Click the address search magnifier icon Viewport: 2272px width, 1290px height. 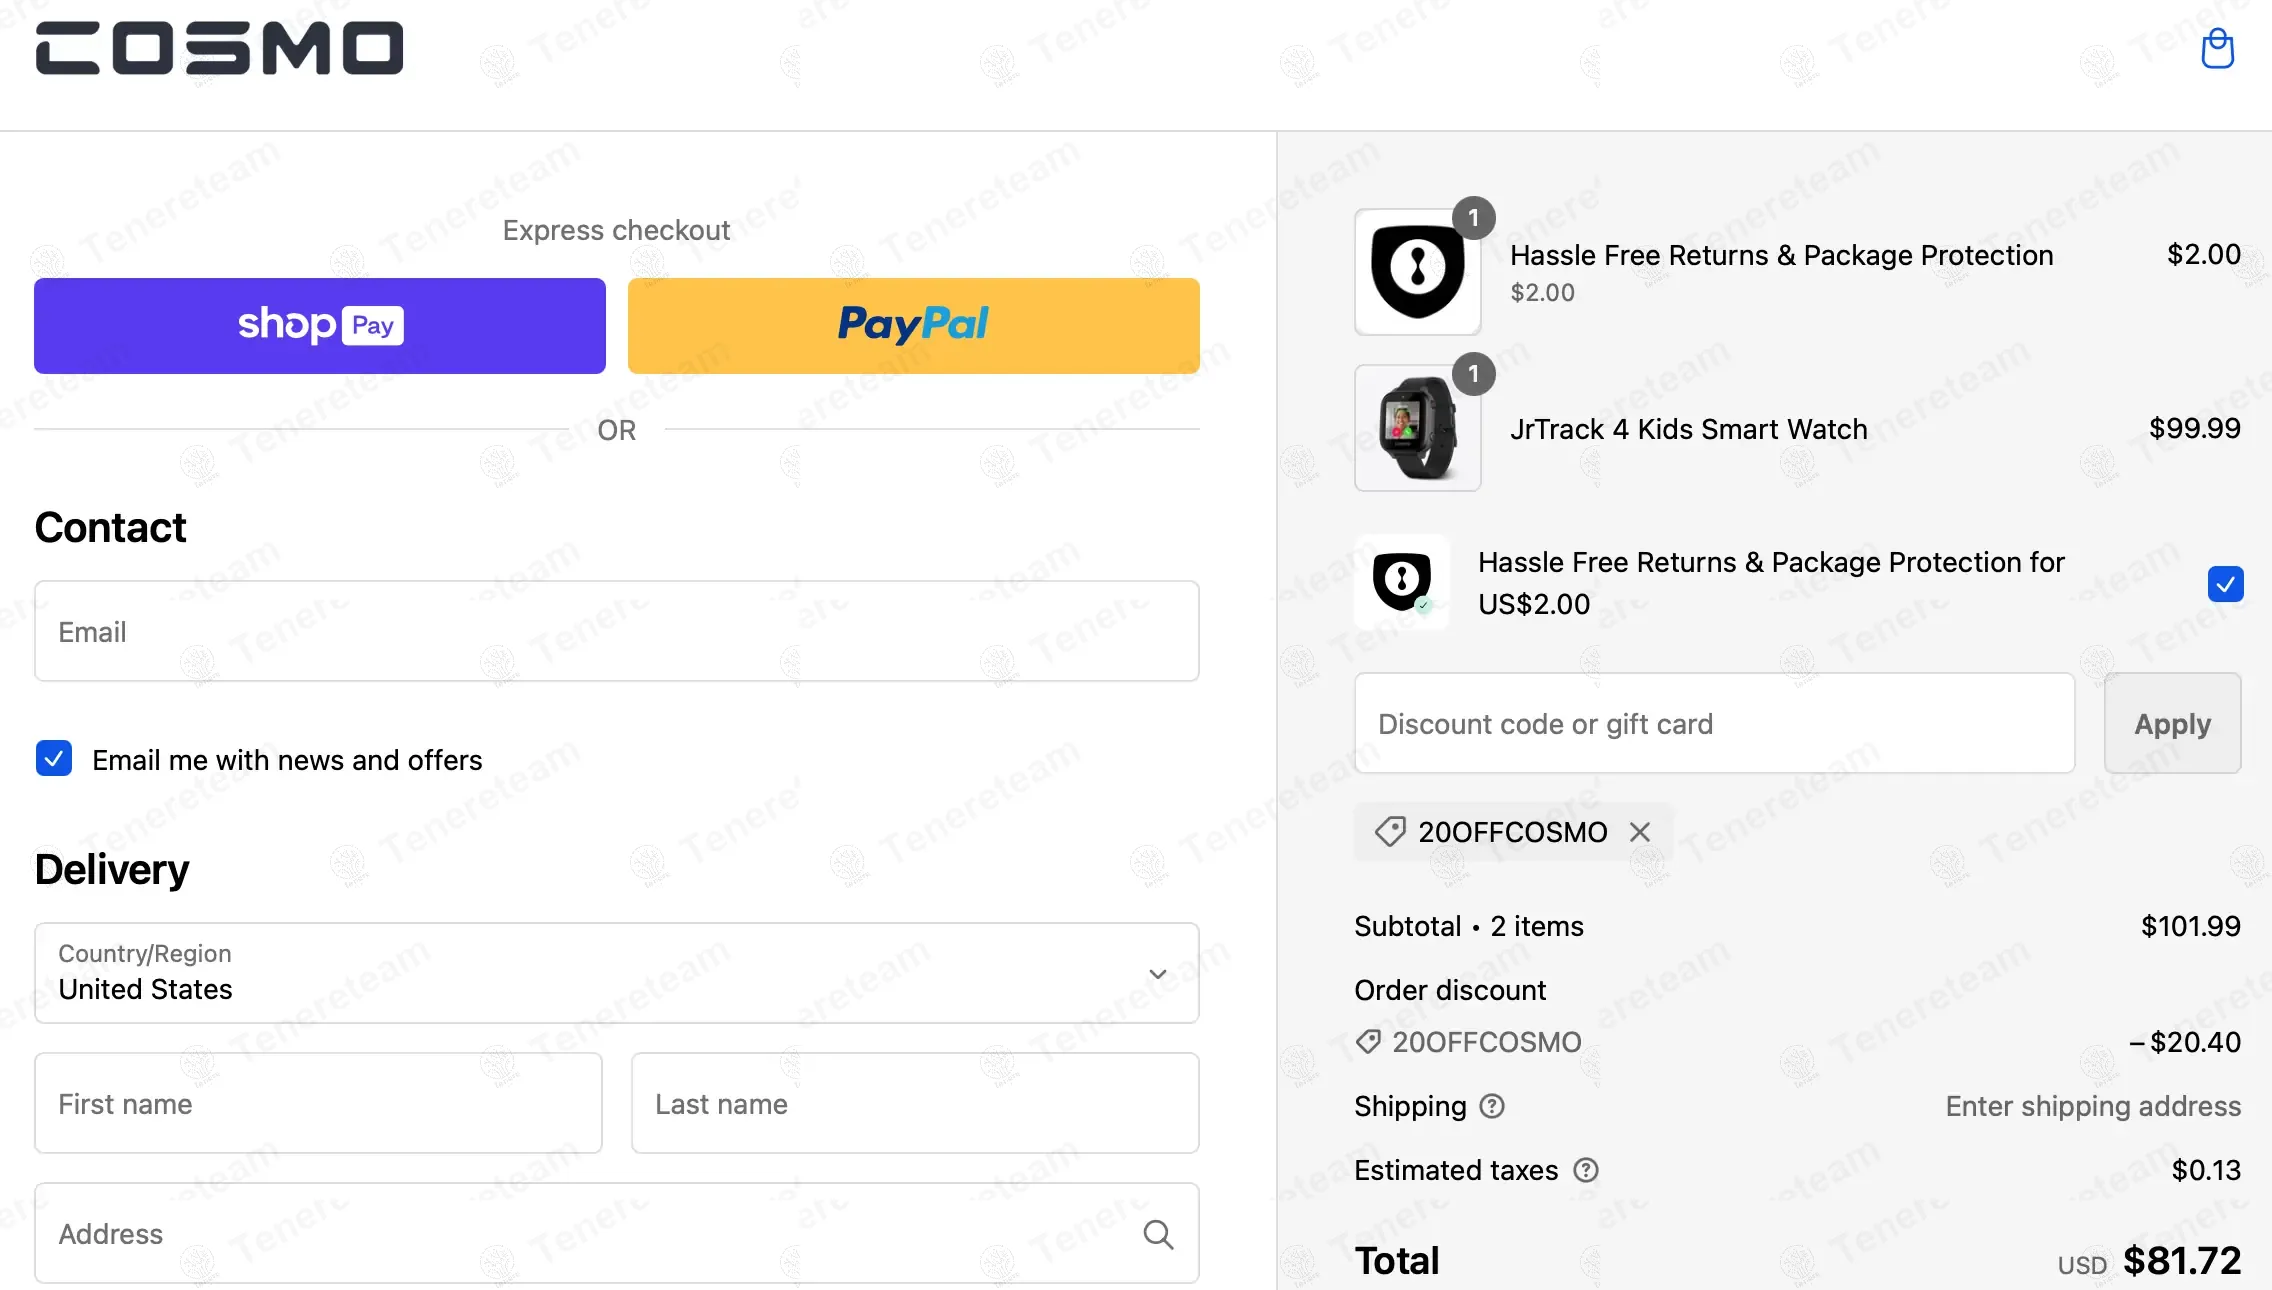(1158, 1235)
